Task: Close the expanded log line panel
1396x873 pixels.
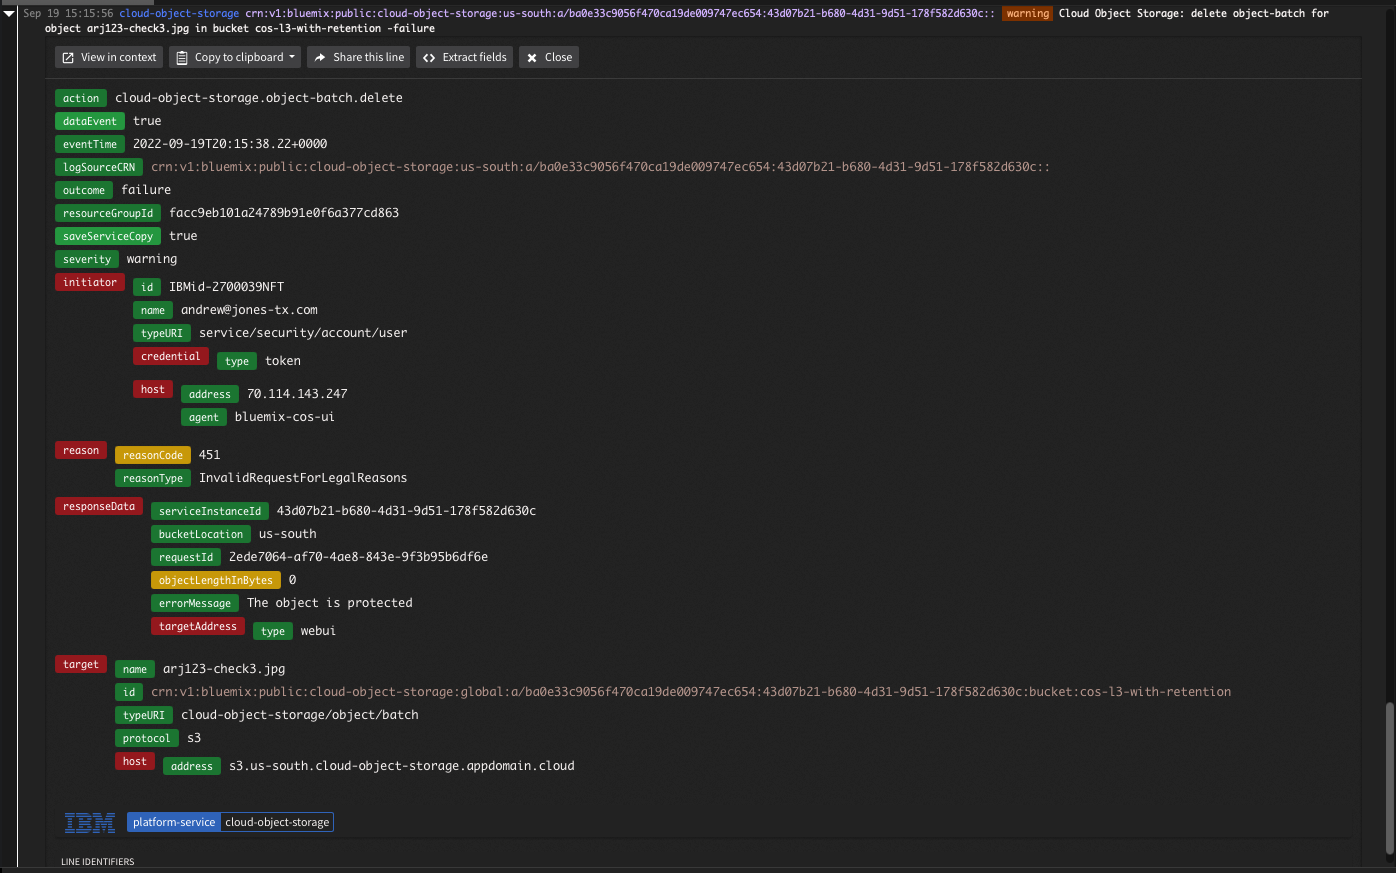Action: [x=549, y=57]
